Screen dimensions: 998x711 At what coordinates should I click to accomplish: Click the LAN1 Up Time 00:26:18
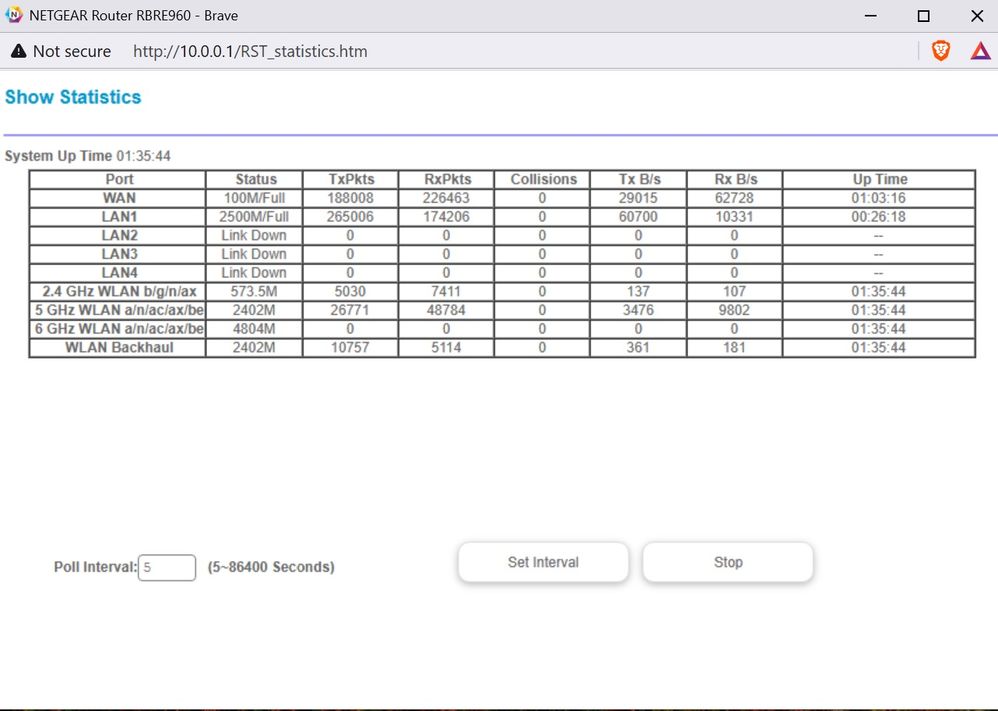click(878, 216)
